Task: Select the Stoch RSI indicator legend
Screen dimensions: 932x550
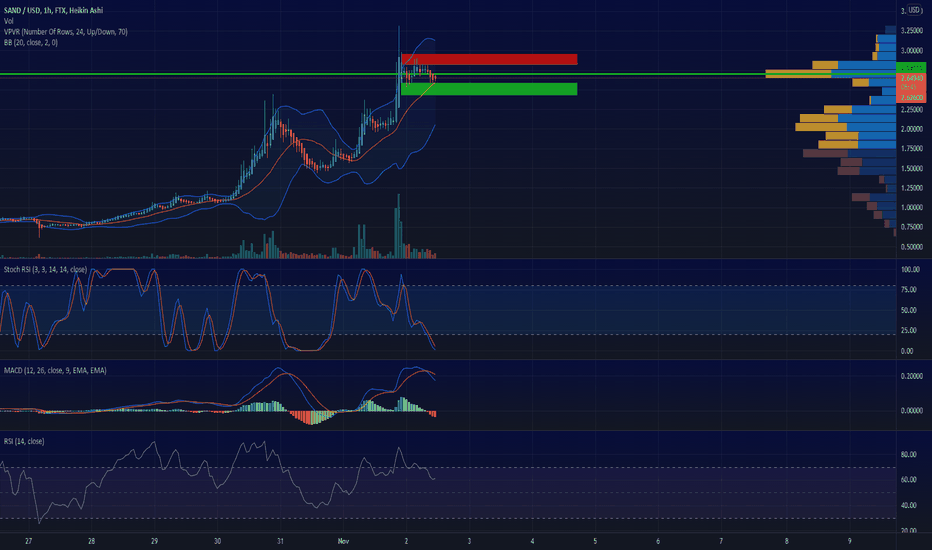Action: coord(45,269)
